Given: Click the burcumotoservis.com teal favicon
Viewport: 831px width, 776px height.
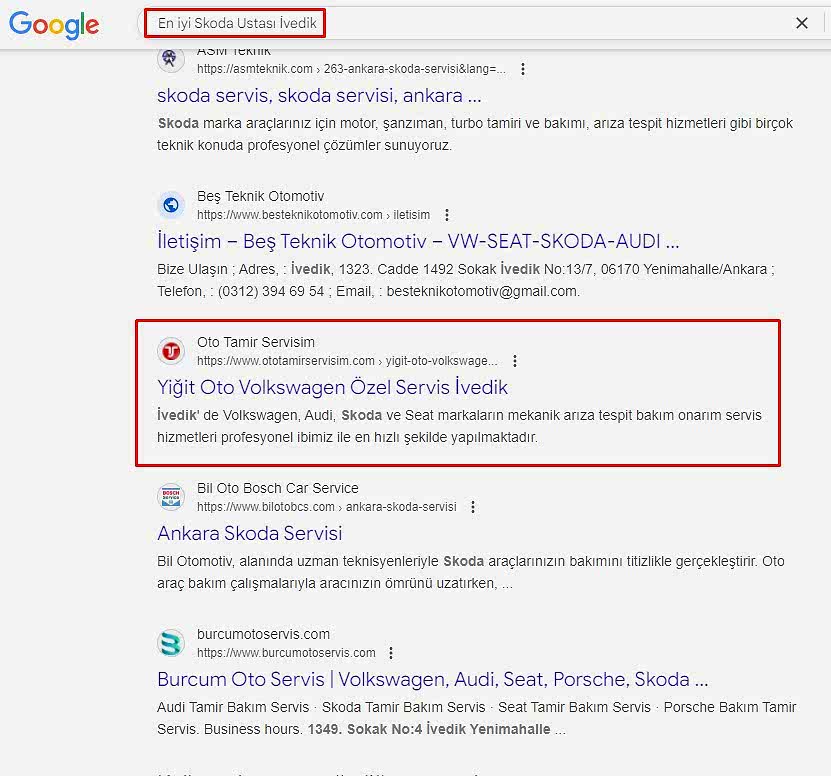Looking at the screenshot, I should [x=171, y=643].
